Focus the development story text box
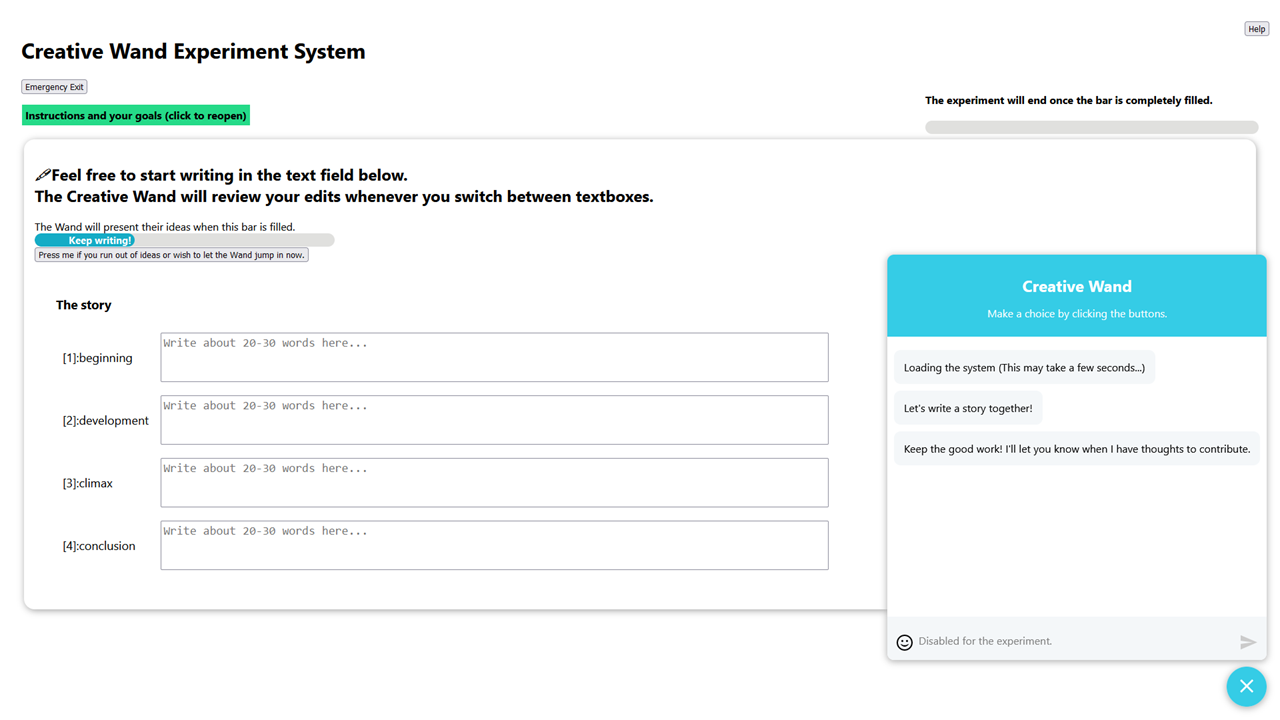The height and width of the screenshot is (720, 1280). (x=494, y=420)
